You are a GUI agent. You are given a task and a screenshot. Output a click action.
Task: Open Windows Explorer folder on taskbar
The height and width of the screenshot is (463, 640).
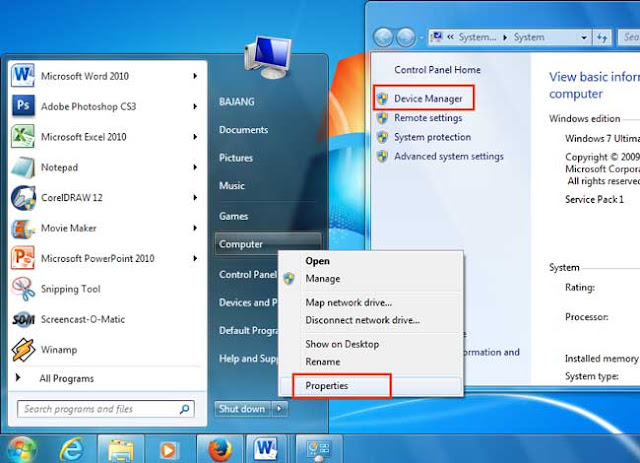[x=121, y=450]
